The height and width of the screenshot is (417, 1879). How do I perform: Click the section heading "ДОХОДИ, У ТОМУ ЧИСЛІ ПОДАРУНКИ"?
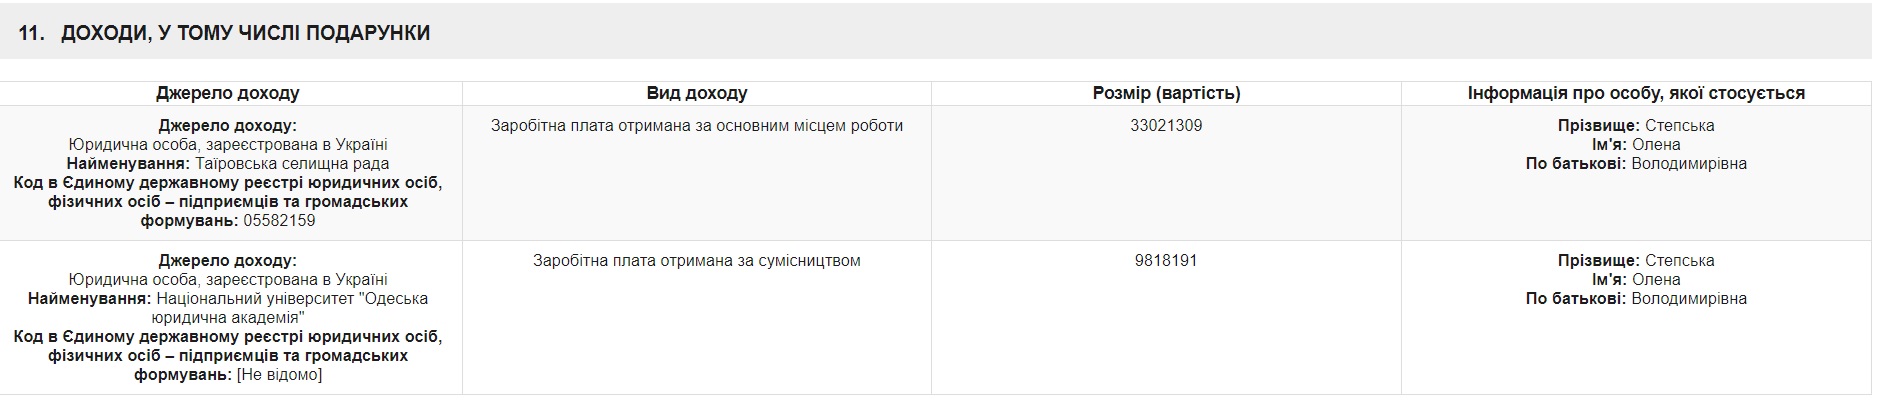tap(245, 33)
